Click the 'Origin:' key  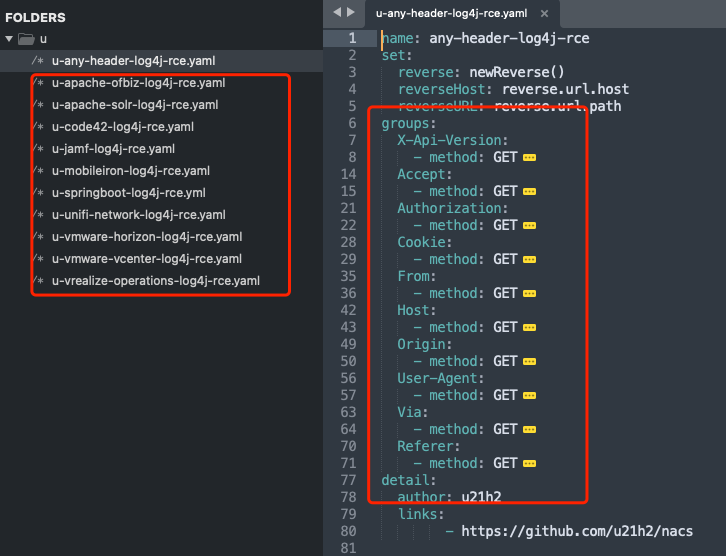(x=425, y=344)
